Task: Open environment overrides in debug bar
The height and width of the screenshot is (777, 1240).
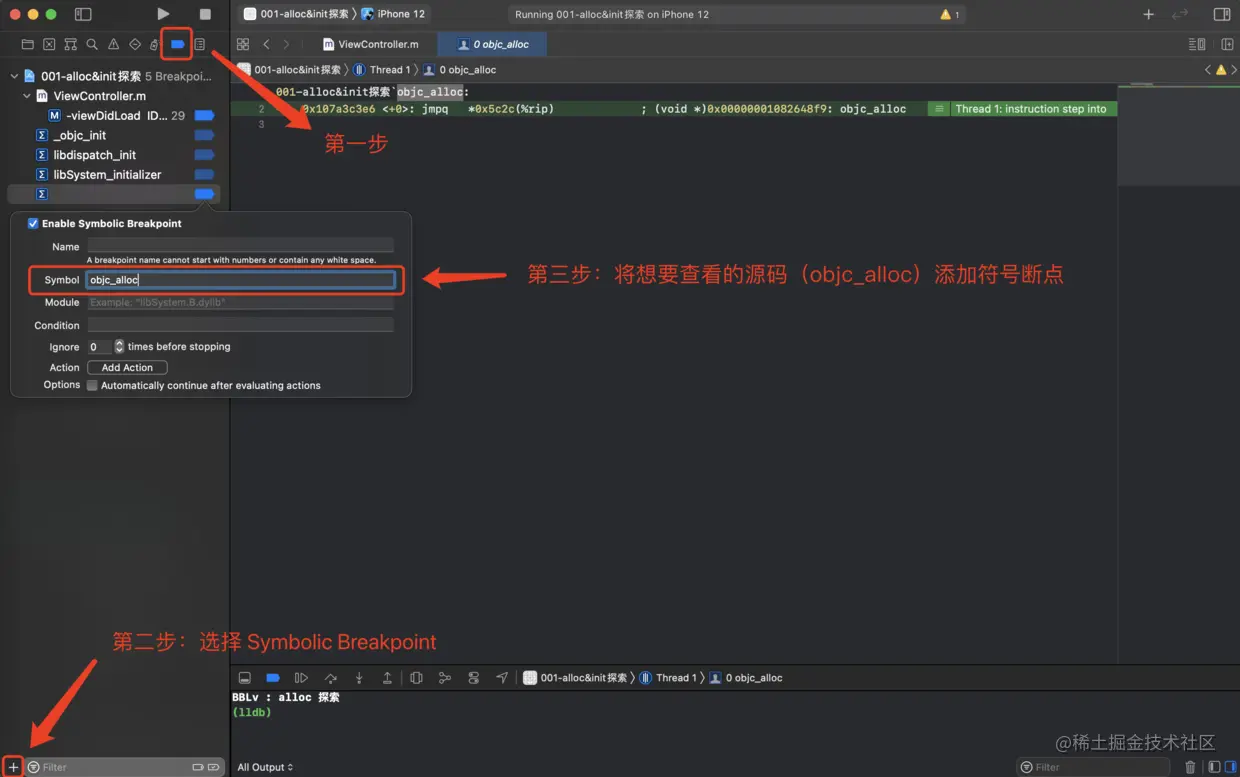Action: (474, 678)
